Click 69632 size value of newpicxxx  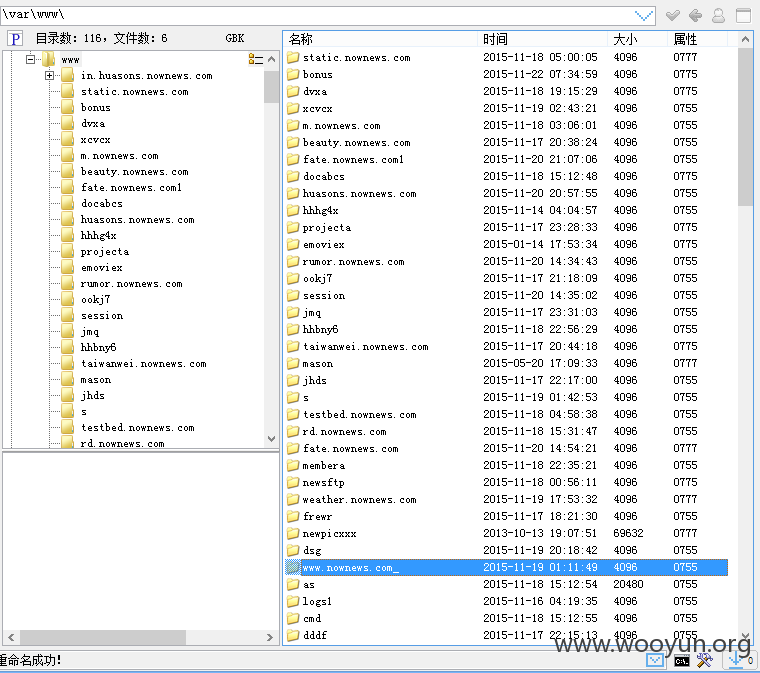click(628, 533)
